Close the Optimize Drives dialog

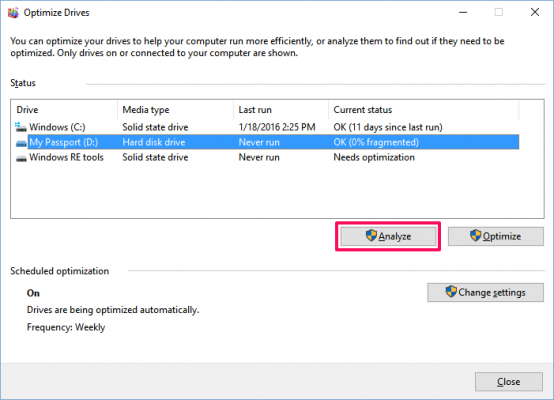(x=508, y=382)
